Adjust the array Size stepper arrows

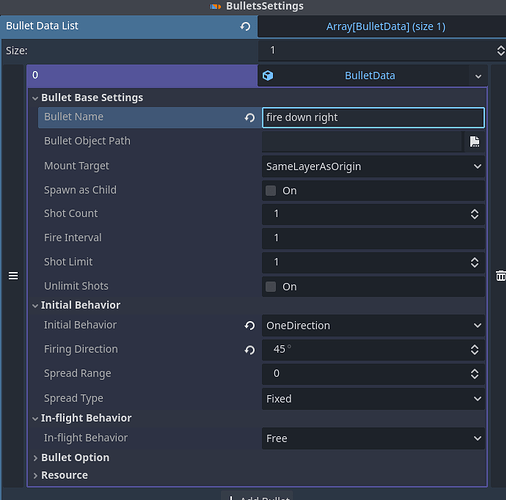coord(501,51)
